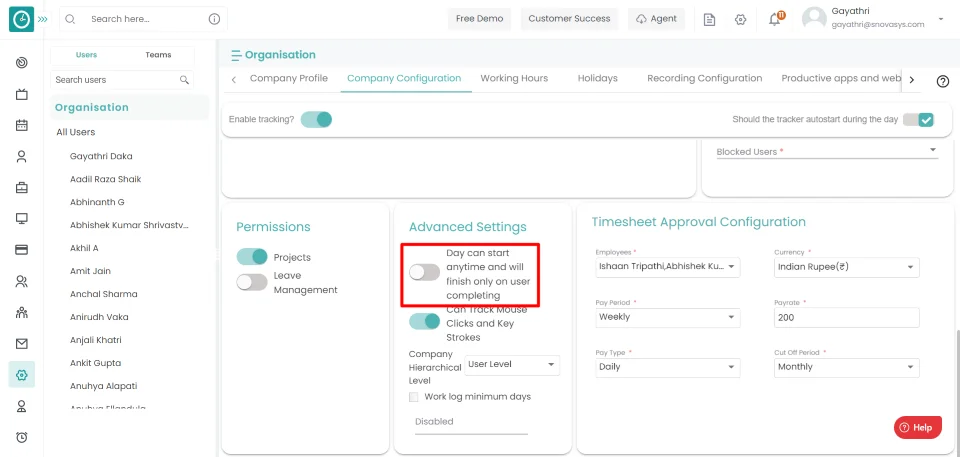Open the calendar icon in left sidebar
Image resolution: width=960 pixels, height=457 pixels.
tap(22, 125)
